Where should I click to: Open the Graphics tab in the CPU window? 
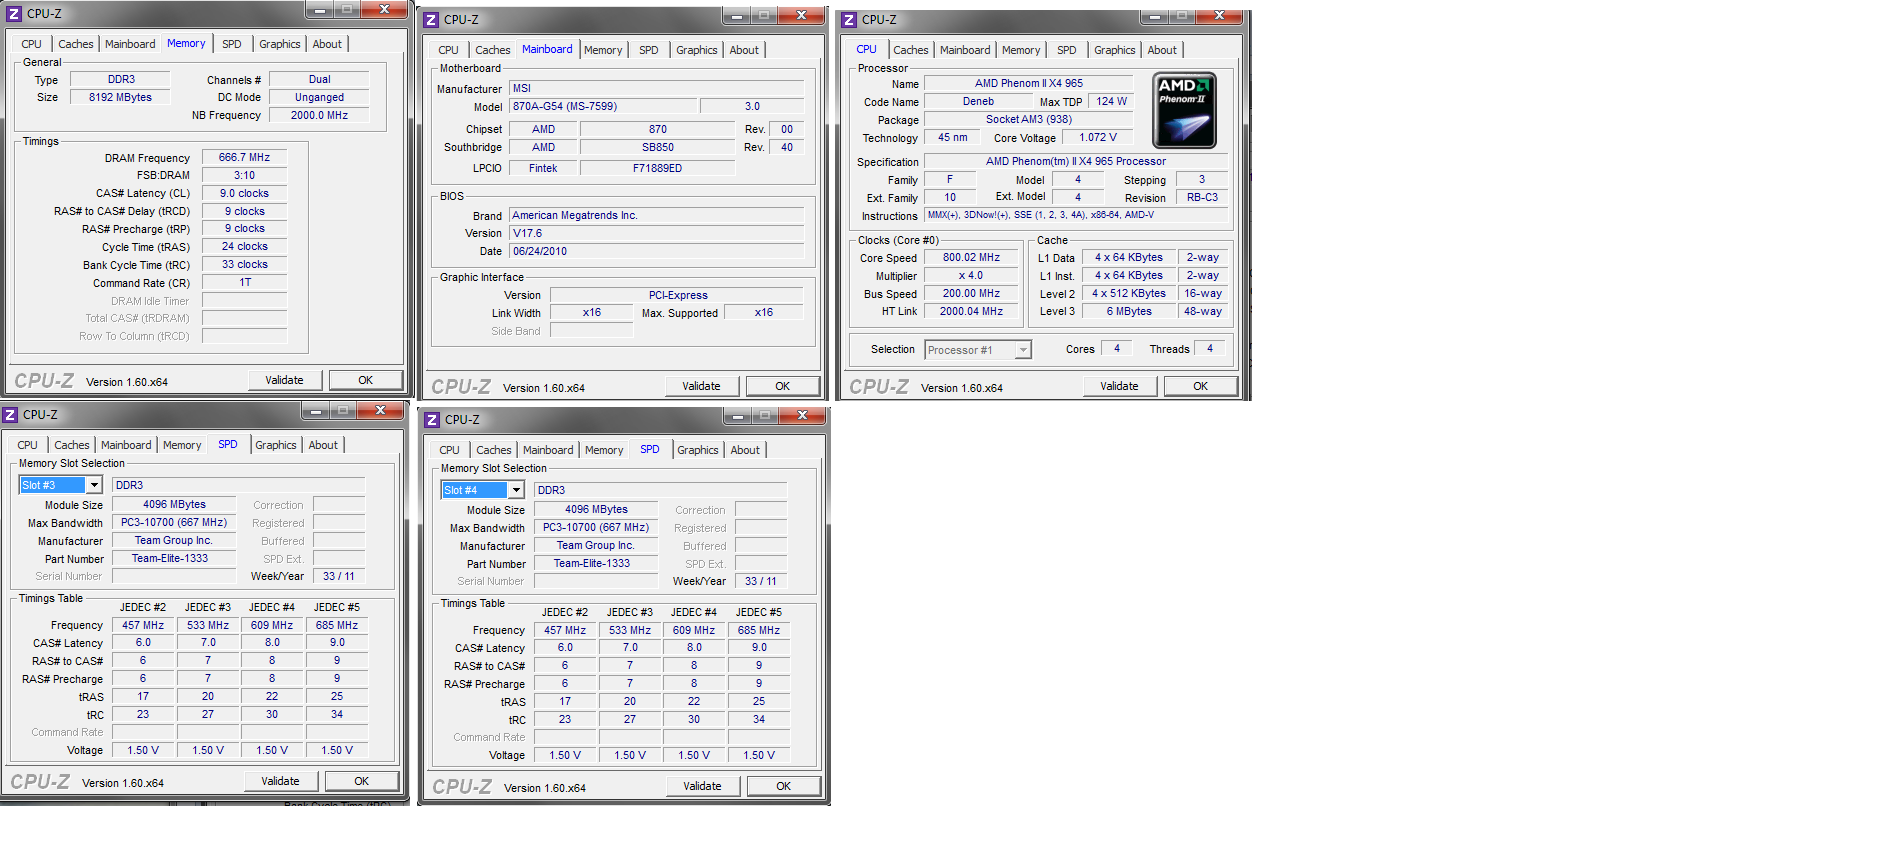pos(1115,50)
